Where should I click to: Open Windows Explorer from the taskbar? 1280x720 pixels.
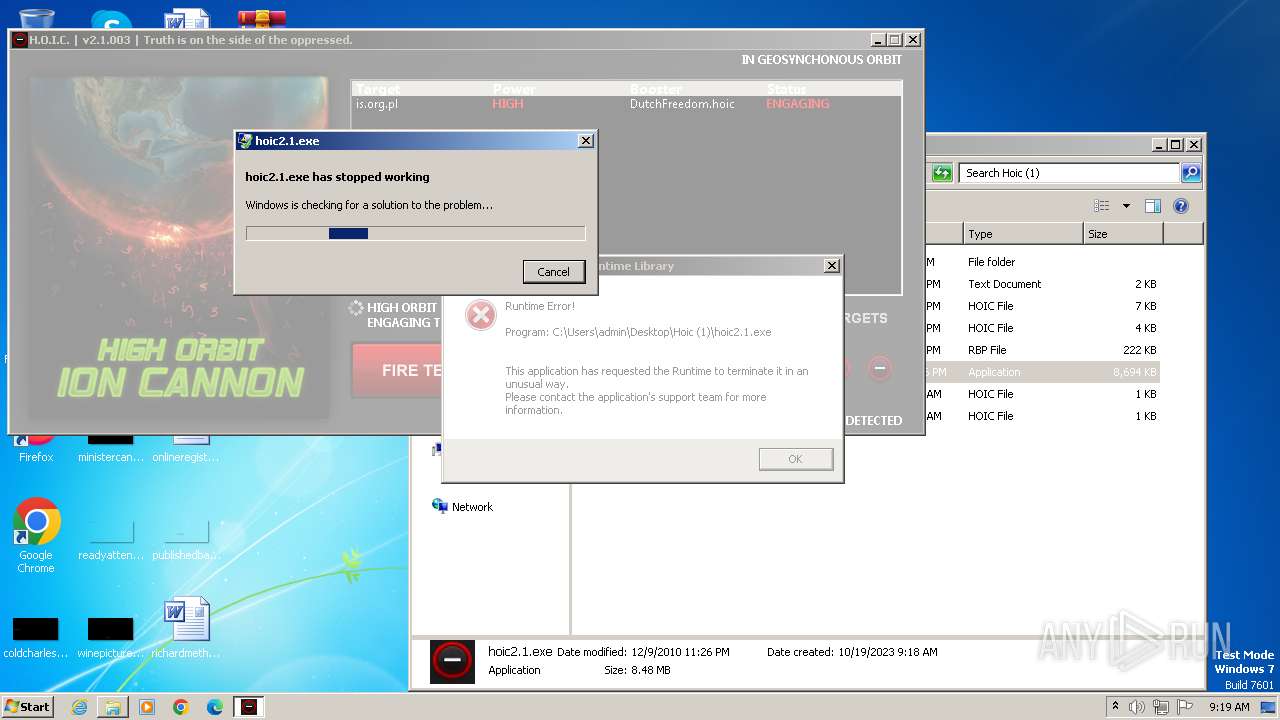(113, 707)
